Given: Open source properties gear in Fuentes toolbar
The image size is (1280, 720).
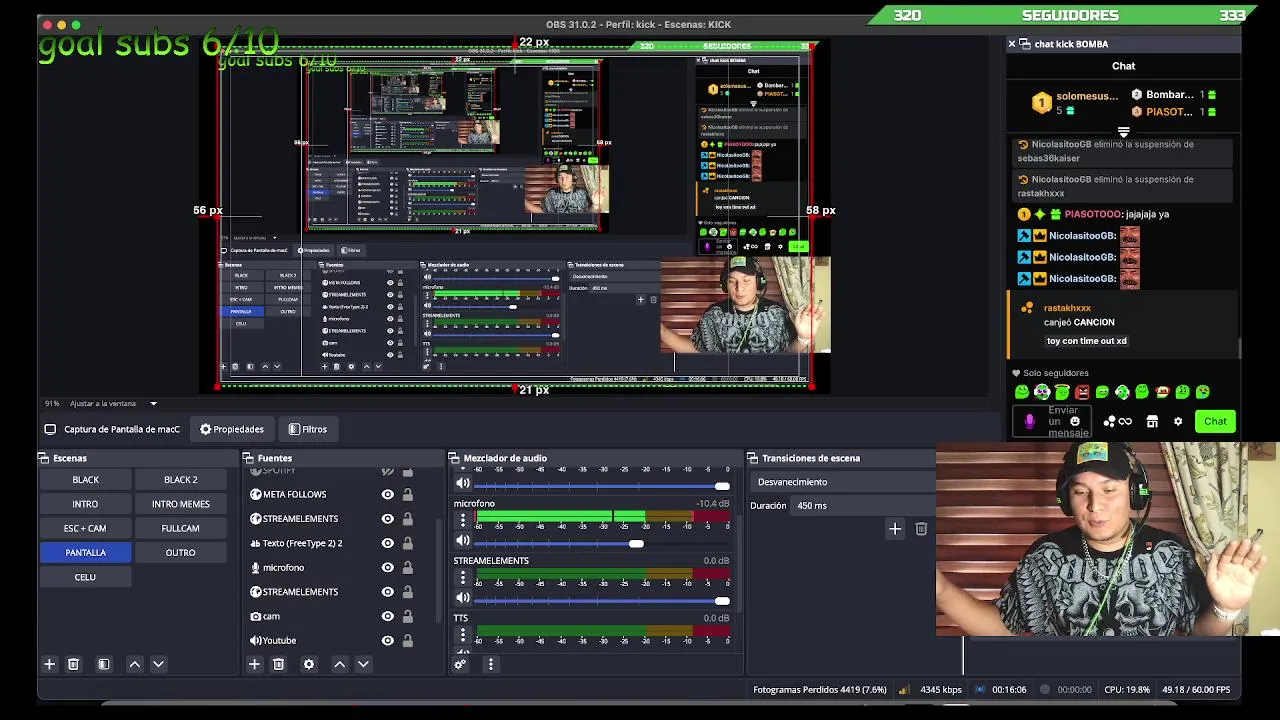Looking at the screenshot, I should pyautogui.click(x=308, y=664).
